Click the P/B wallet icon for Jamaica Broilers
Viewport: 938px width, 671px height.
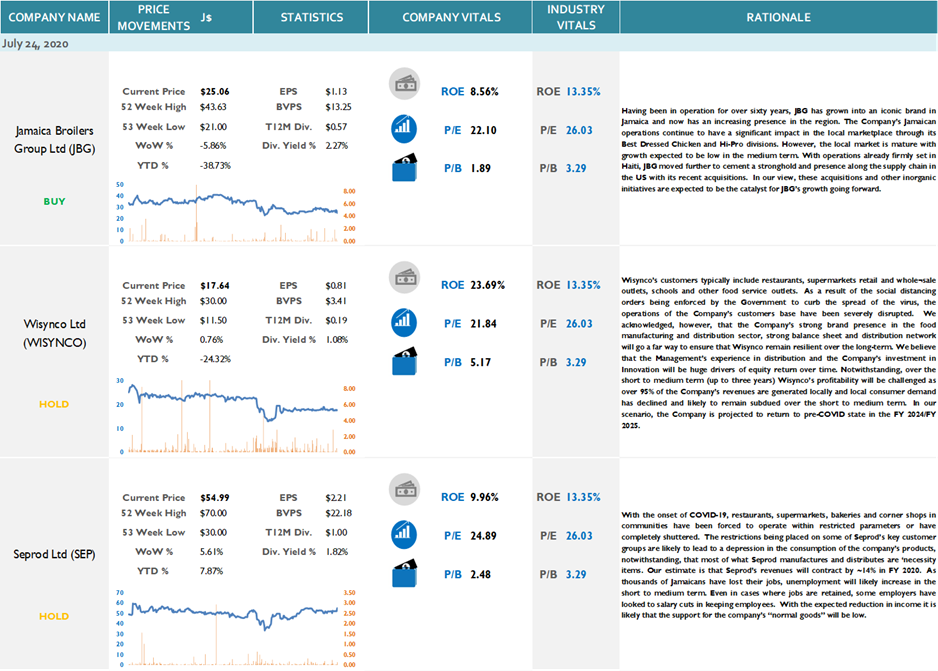[x=405, y=167]
